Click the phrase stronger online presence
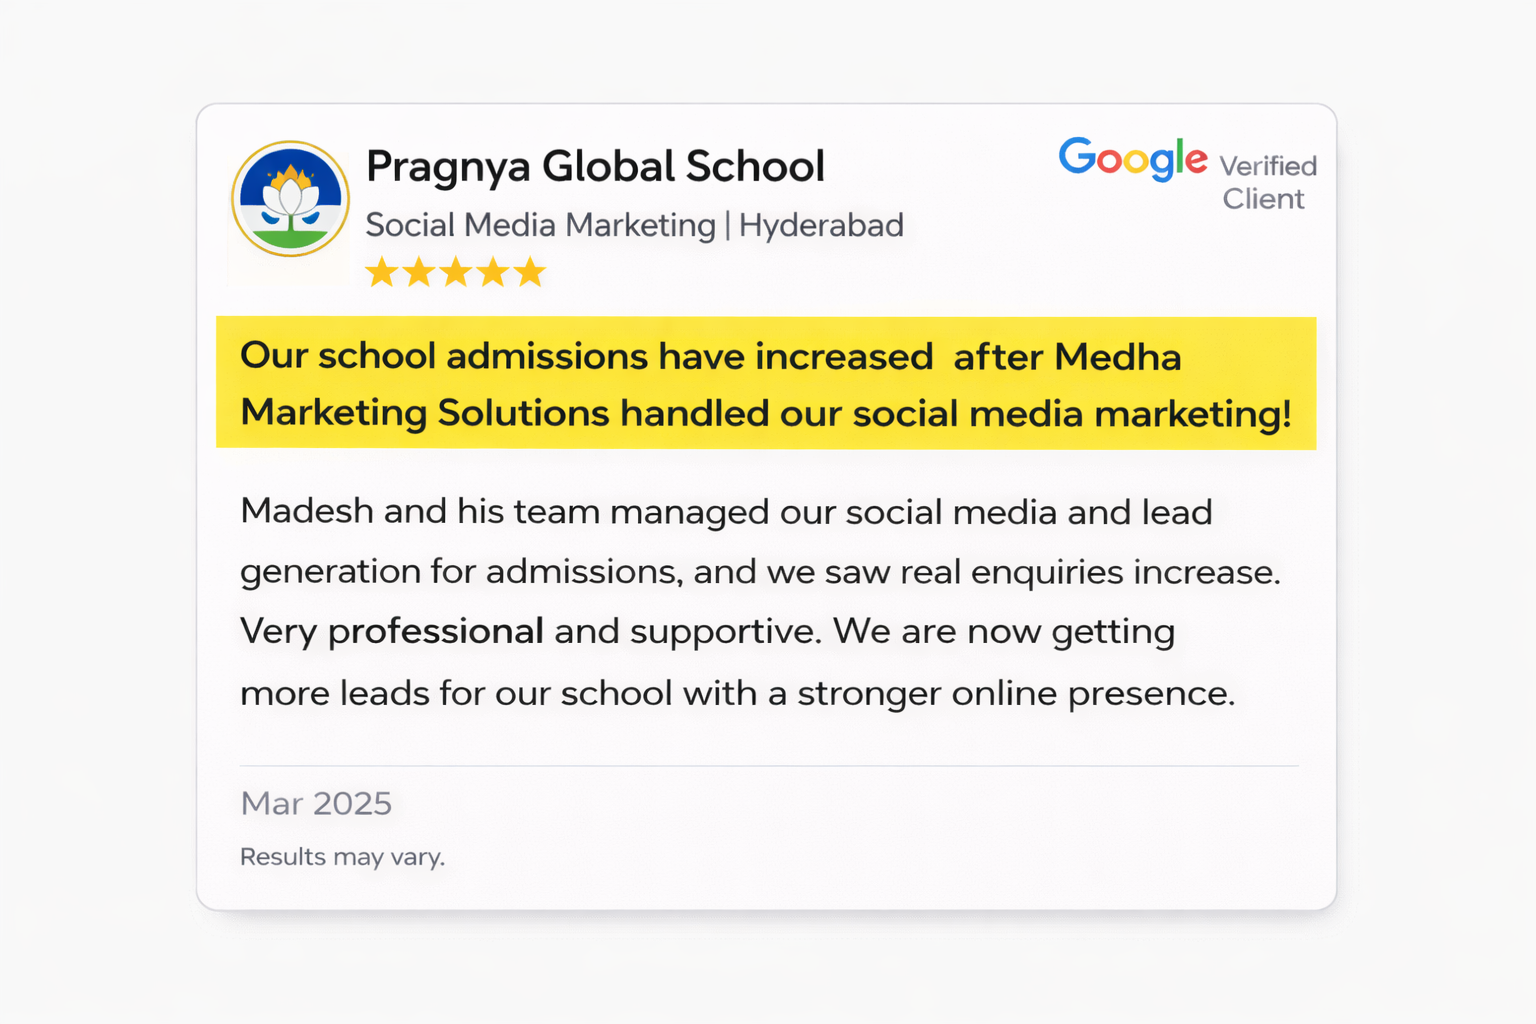 pos(1015,693)
